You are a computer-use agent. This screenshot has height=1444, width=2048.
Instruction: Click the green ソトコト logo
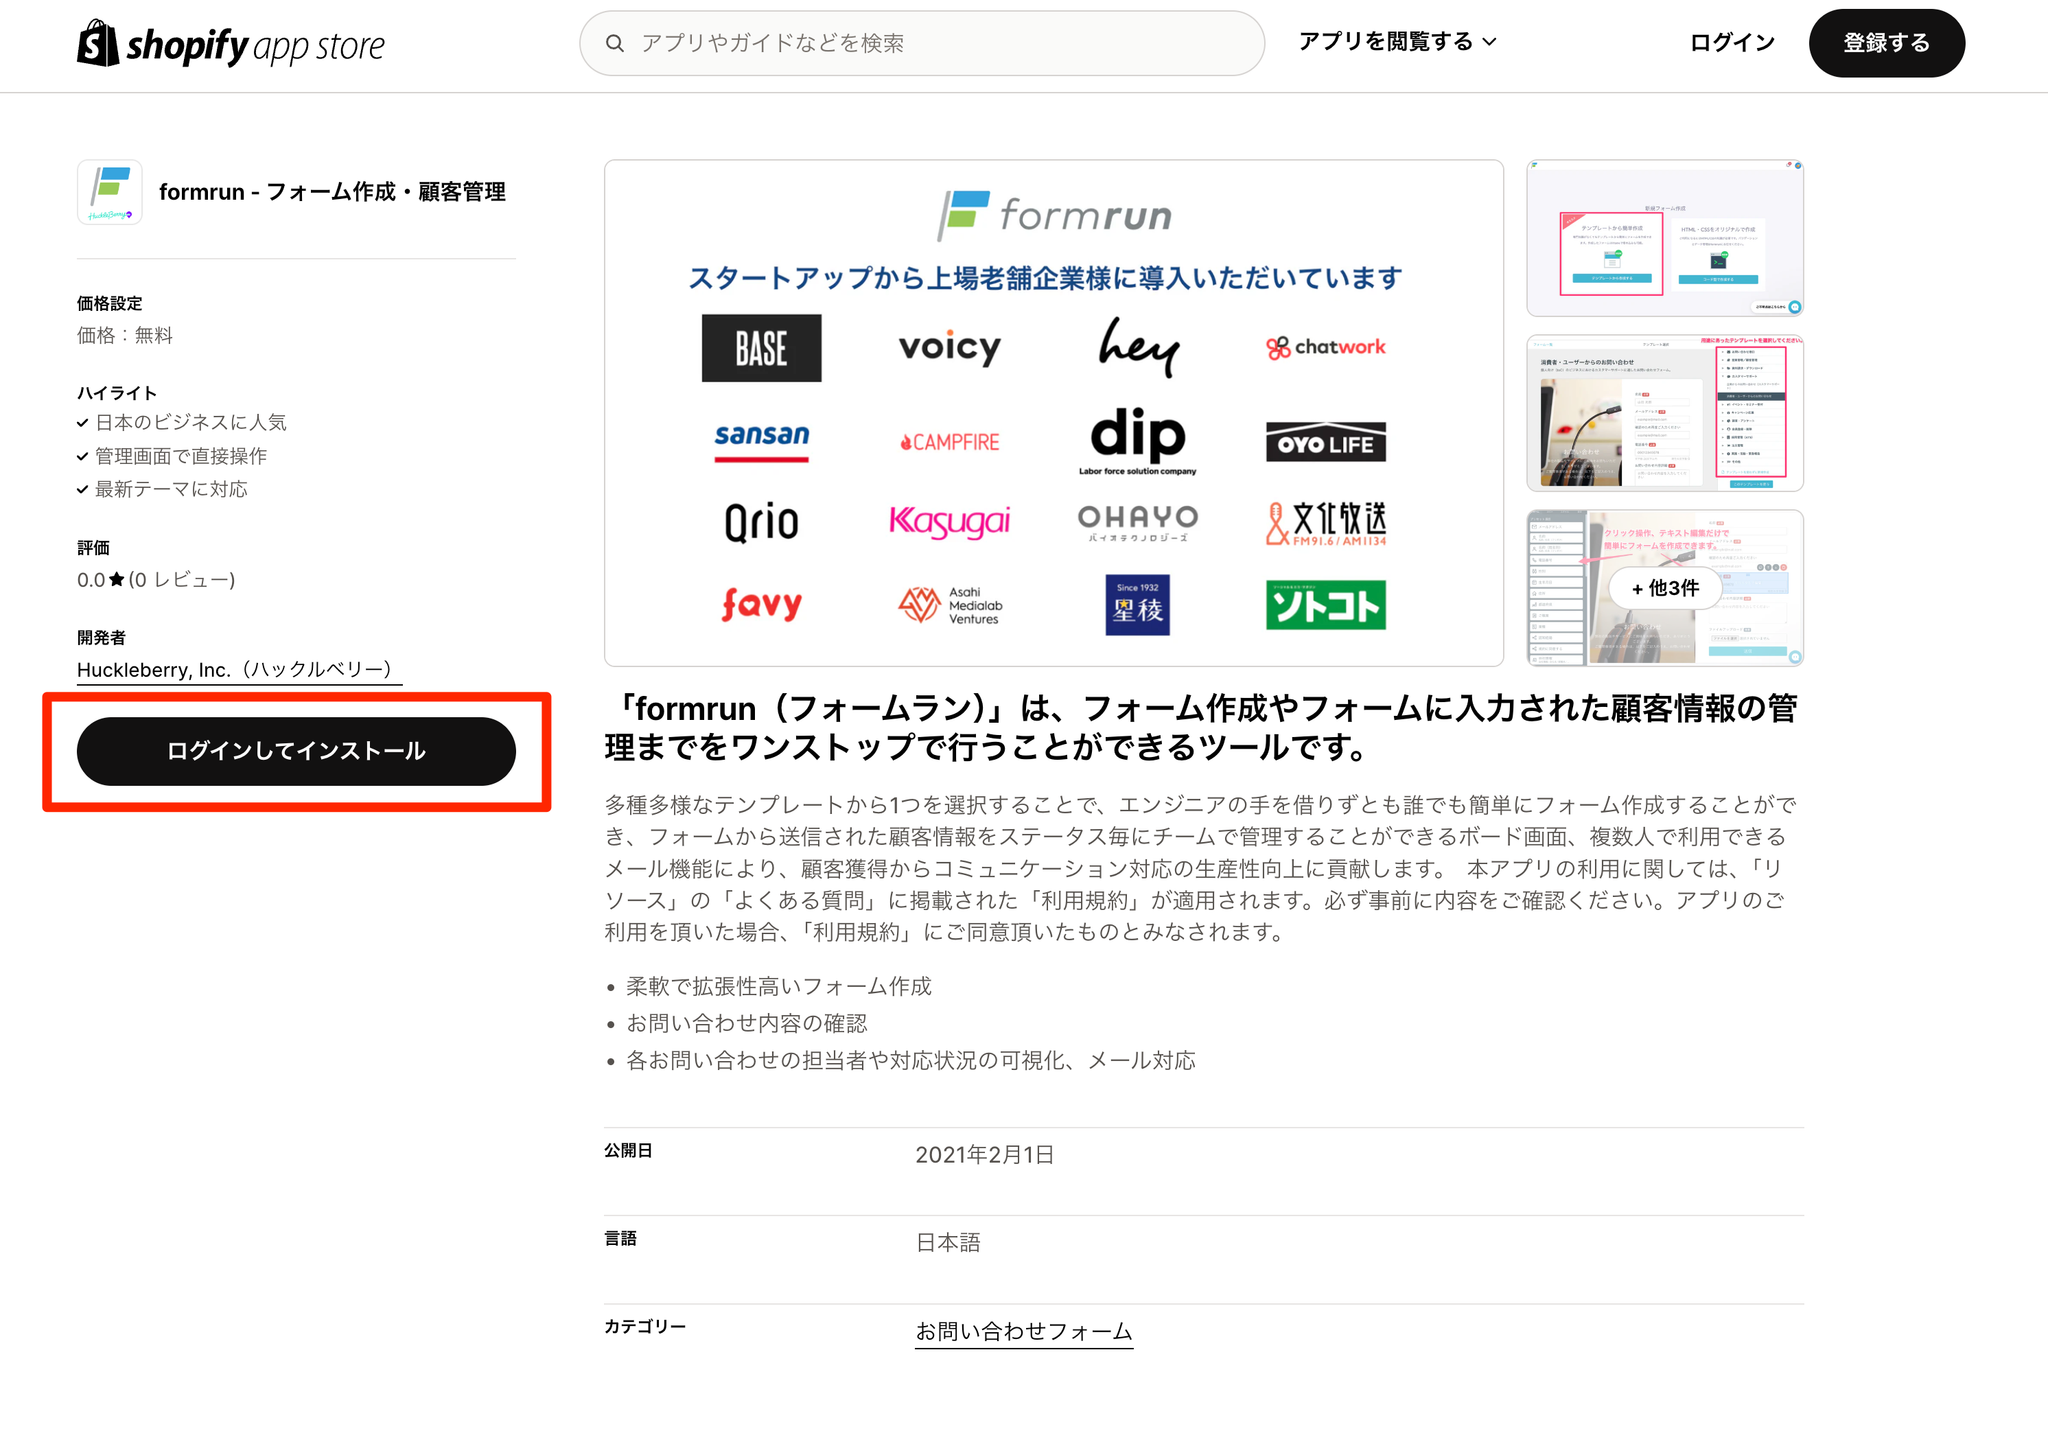pos(1325,605)
